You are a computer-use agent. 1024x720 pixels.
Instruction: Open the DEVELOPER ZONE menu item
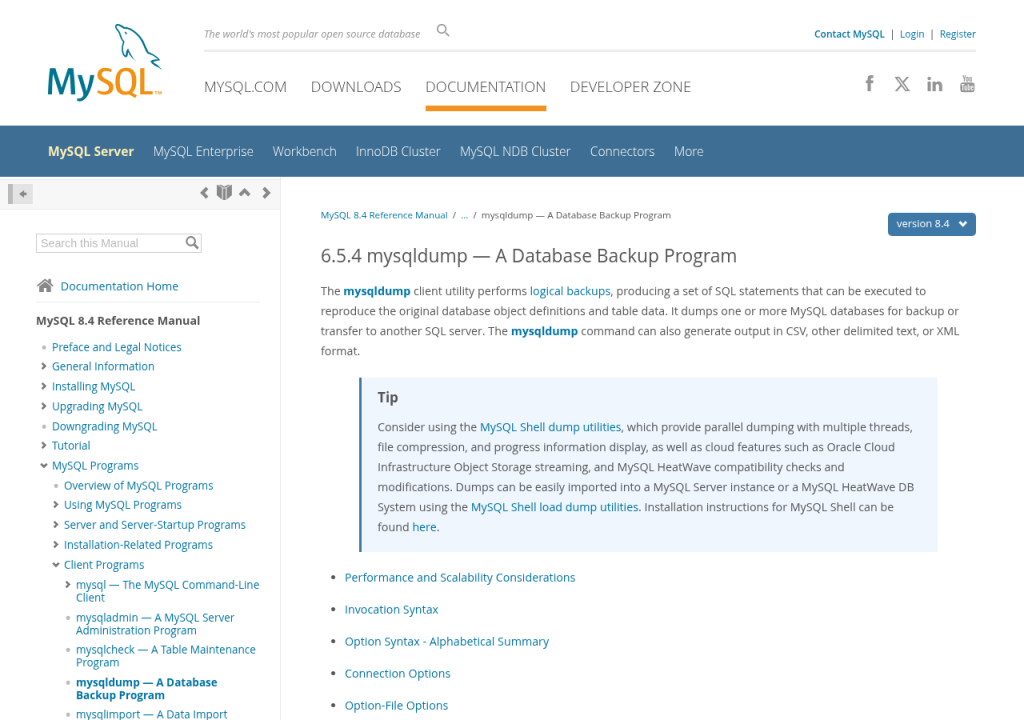tap(630, 87)
